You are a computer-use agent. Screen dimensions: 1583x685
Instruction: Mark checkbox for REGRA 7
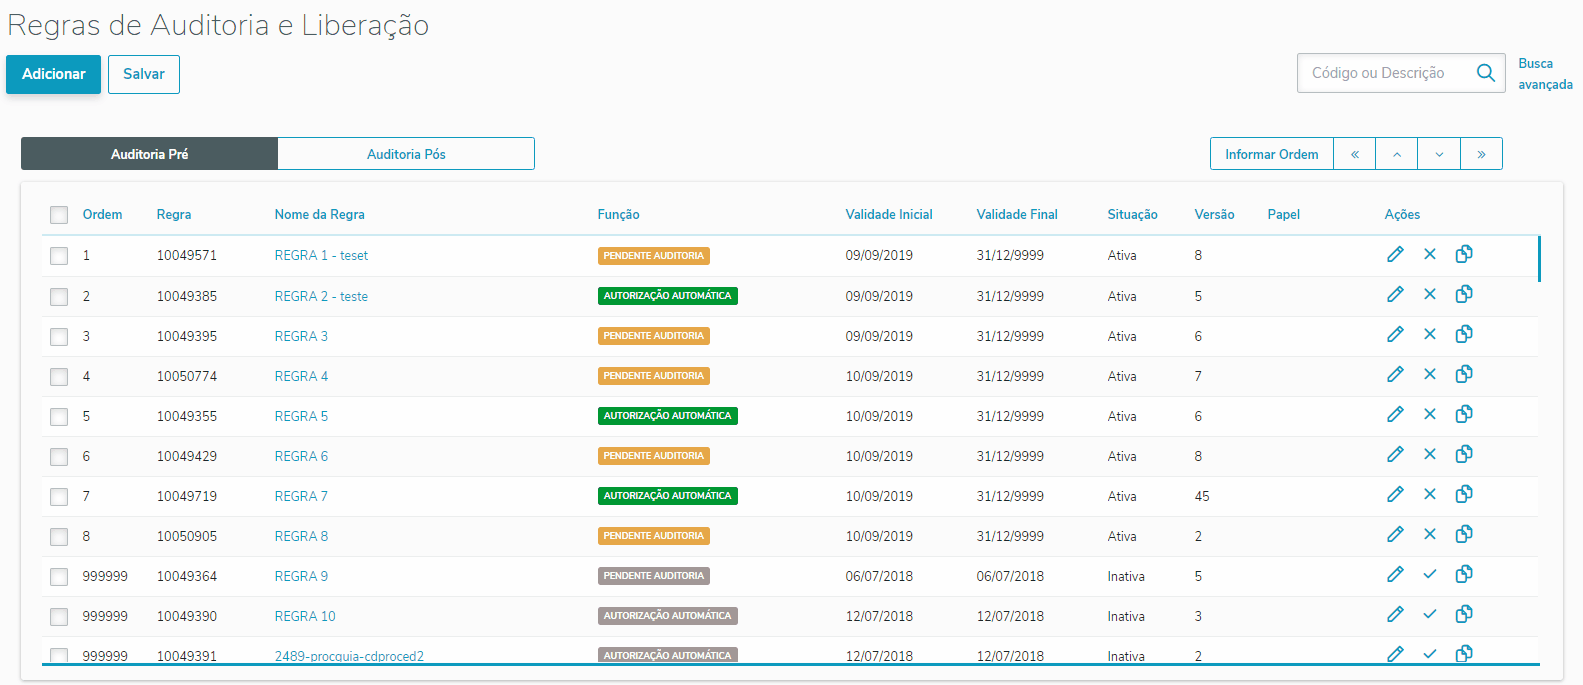click(59, 497)
